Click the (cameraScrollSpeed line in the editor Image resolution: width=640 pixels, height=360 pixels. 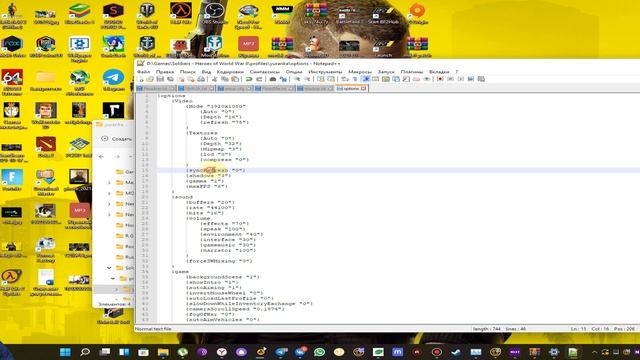point(235,309)
